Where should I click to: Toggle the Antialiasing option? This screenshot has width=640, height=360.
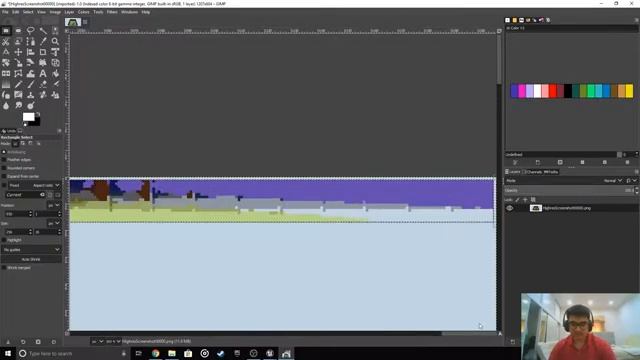click(4, 152)
